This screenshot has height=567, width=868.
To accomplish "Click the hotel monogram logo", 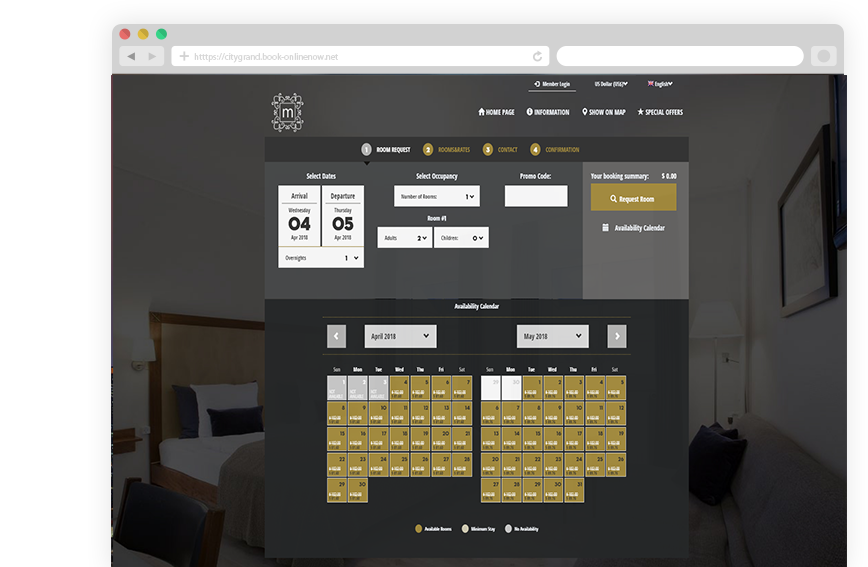I will [x=287, y=112].
